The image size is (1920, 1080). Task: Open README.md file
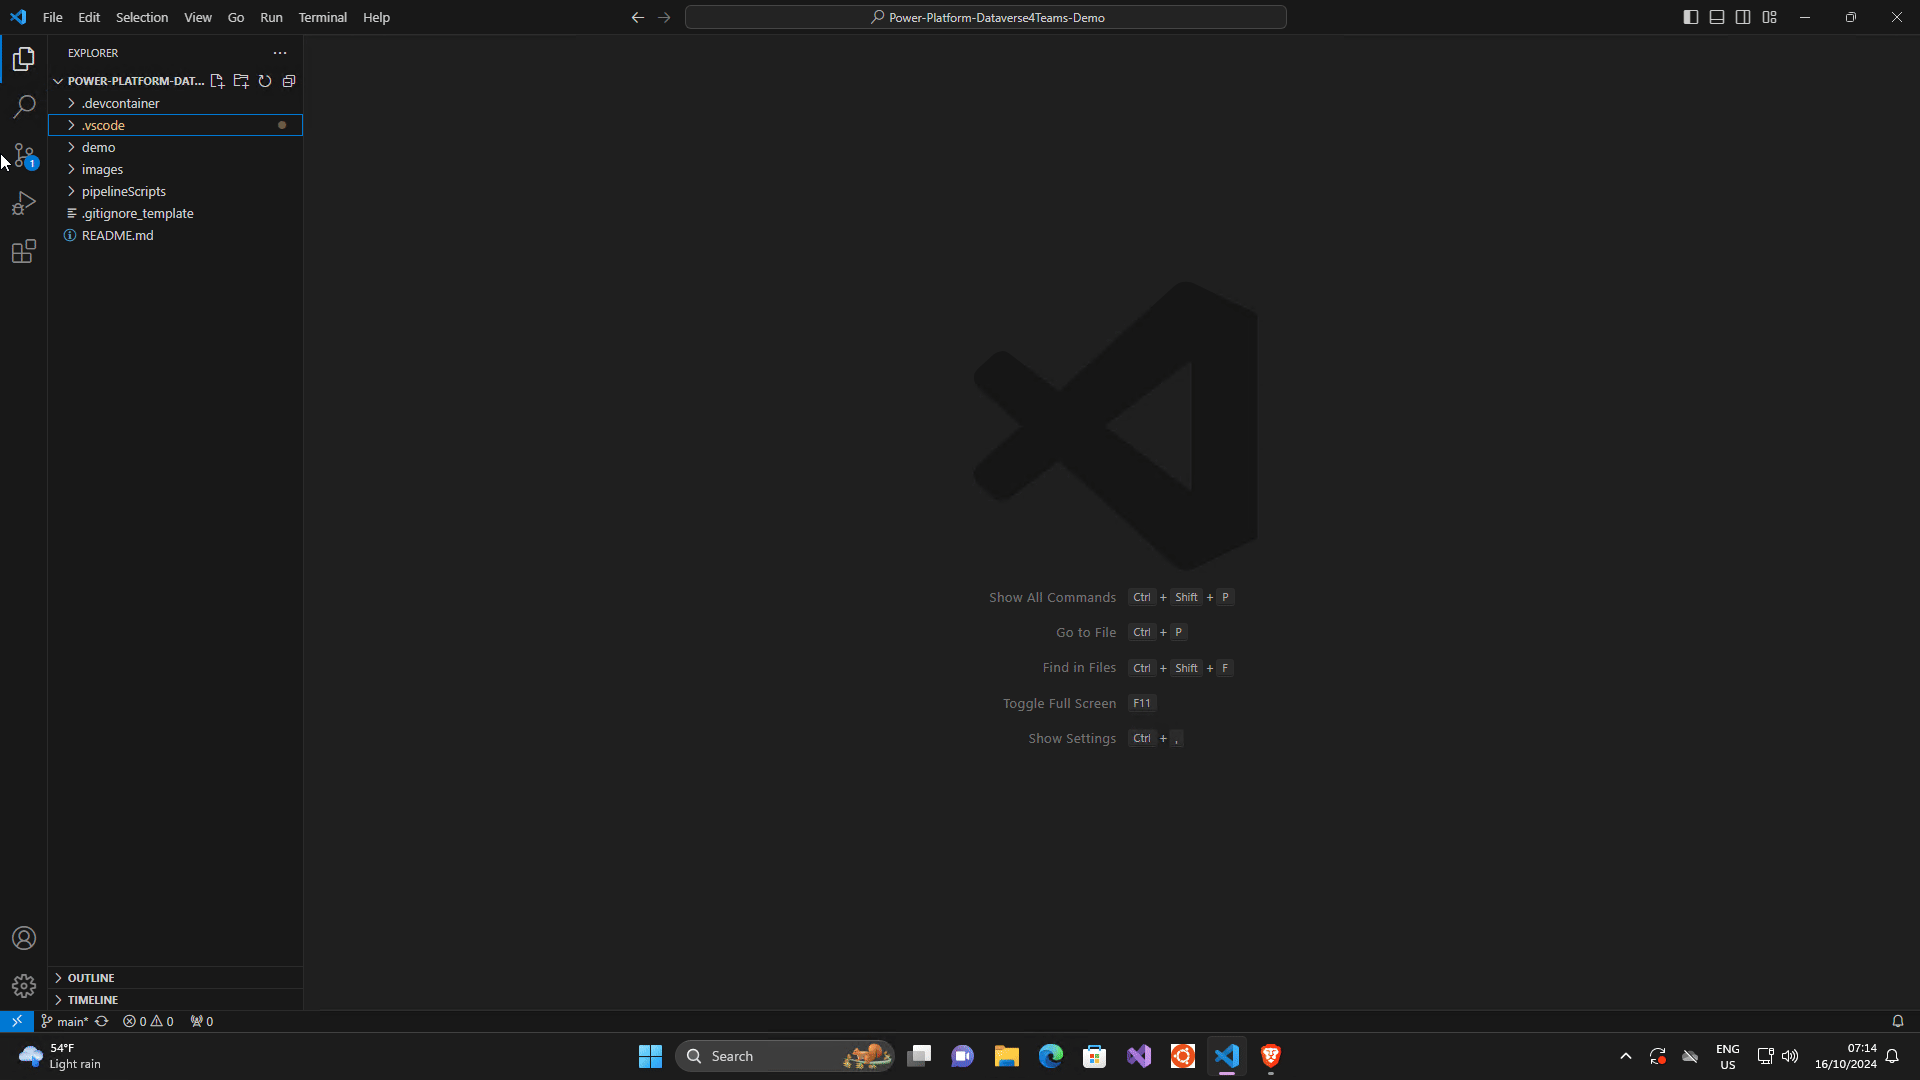click(x=117, y=235)
